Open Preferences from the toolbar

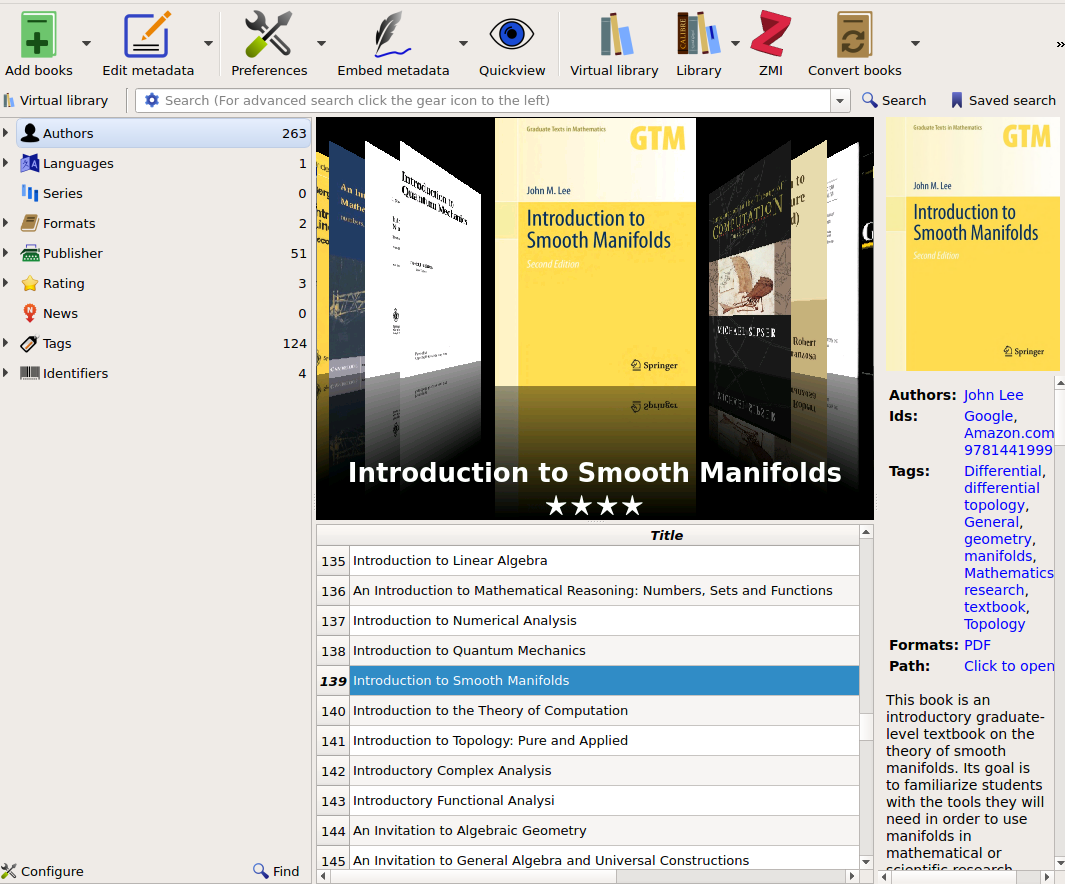[x=268, y=35]
